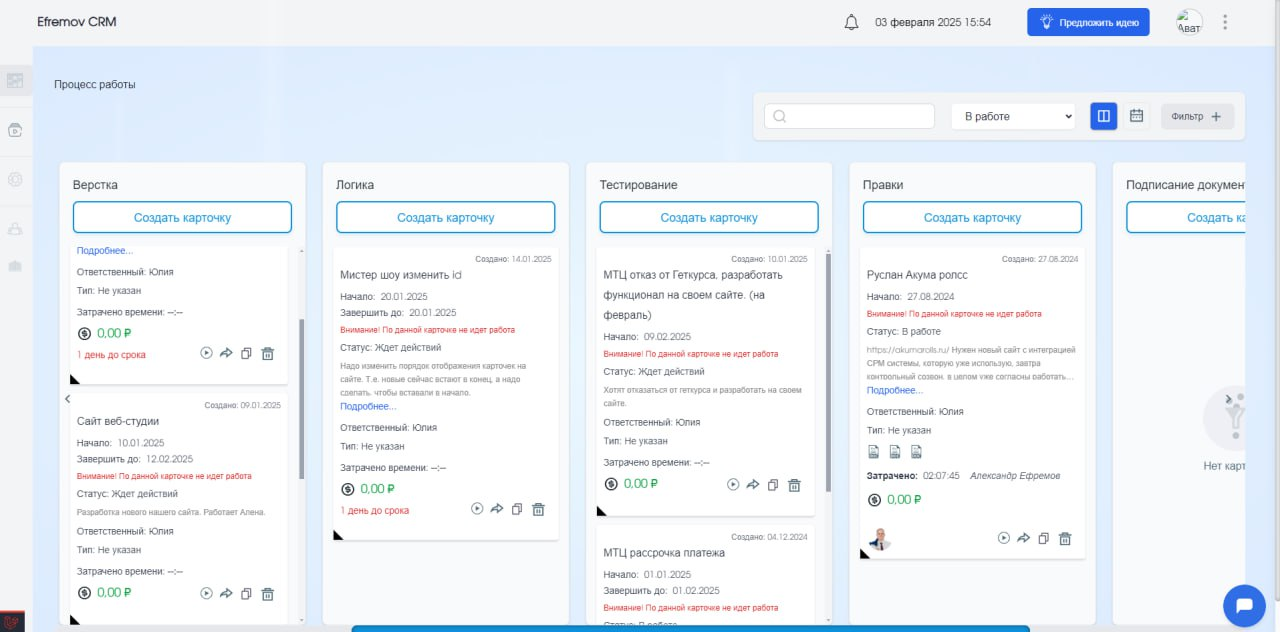
Task: Click 'Создать карточку' in Тестирование column
Action: point(709,217)
